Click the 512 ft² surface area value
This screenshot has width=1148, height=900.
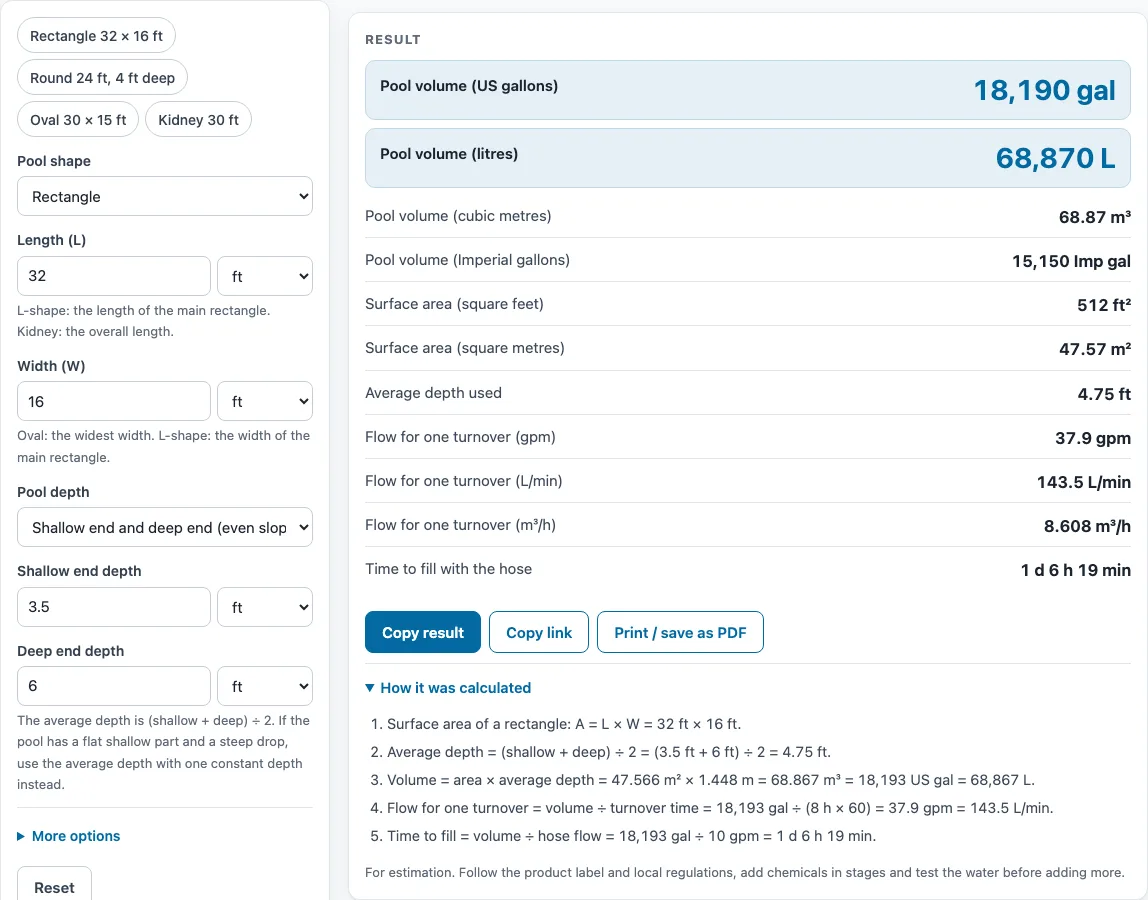[x=1103, y=305]
